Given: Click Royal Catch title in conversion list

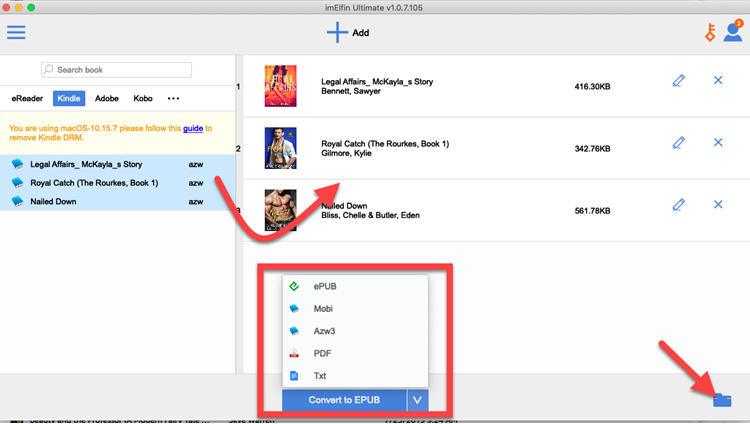Looking at the screenshot, I should [385, 144].
